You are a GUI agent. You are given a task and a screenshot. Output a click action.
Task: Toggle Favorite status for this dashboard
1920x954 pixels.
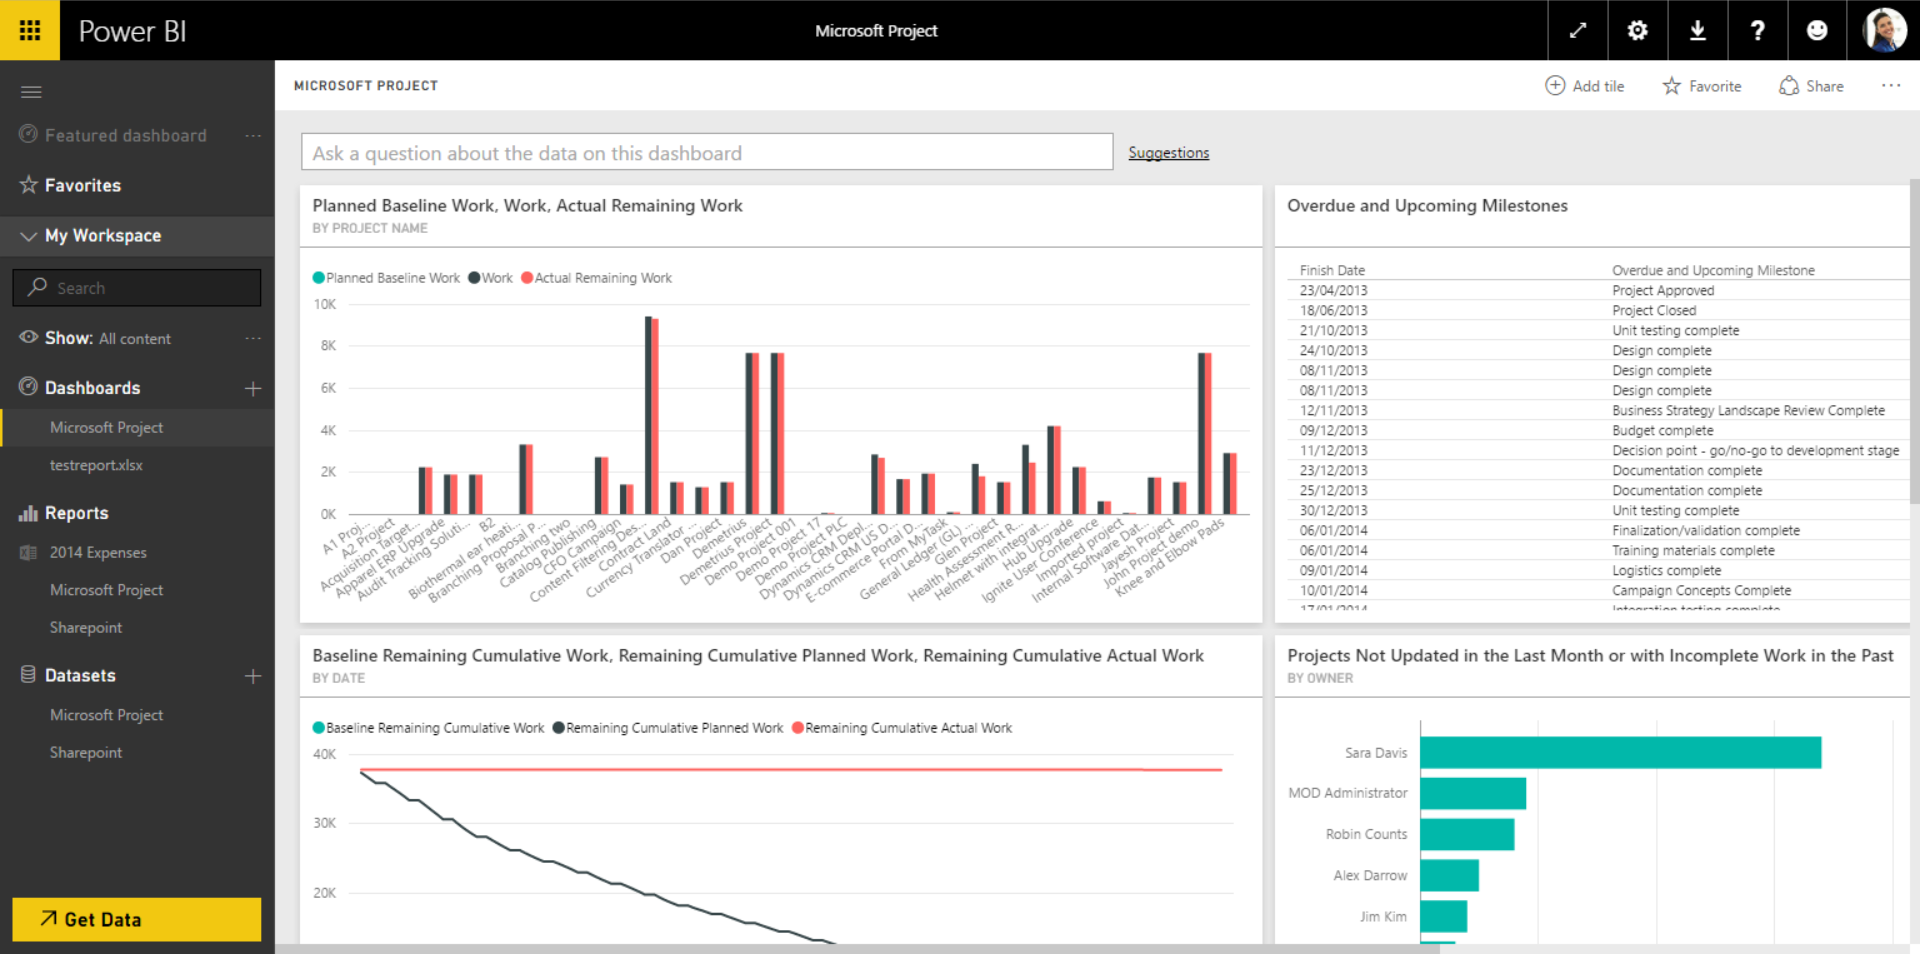coord(1701,86)
